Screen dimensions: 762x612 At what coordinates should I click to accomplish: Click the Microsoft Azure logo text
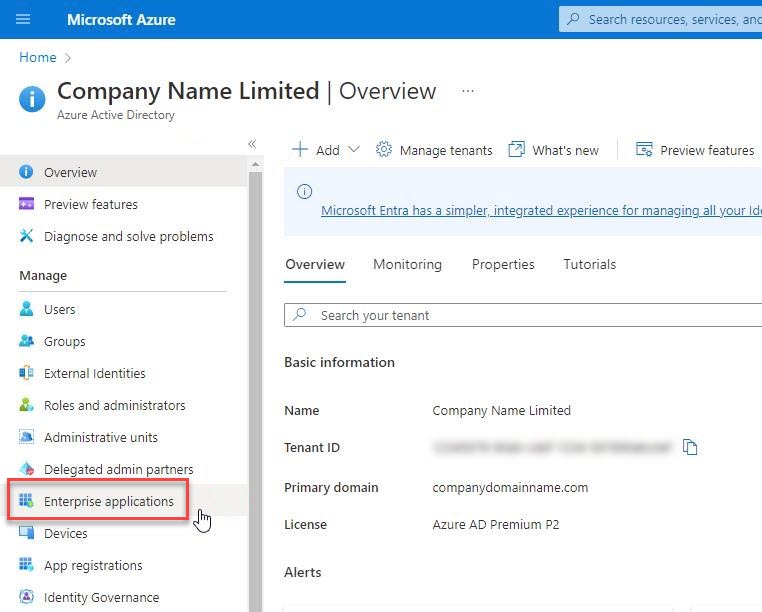pos(121,19)
